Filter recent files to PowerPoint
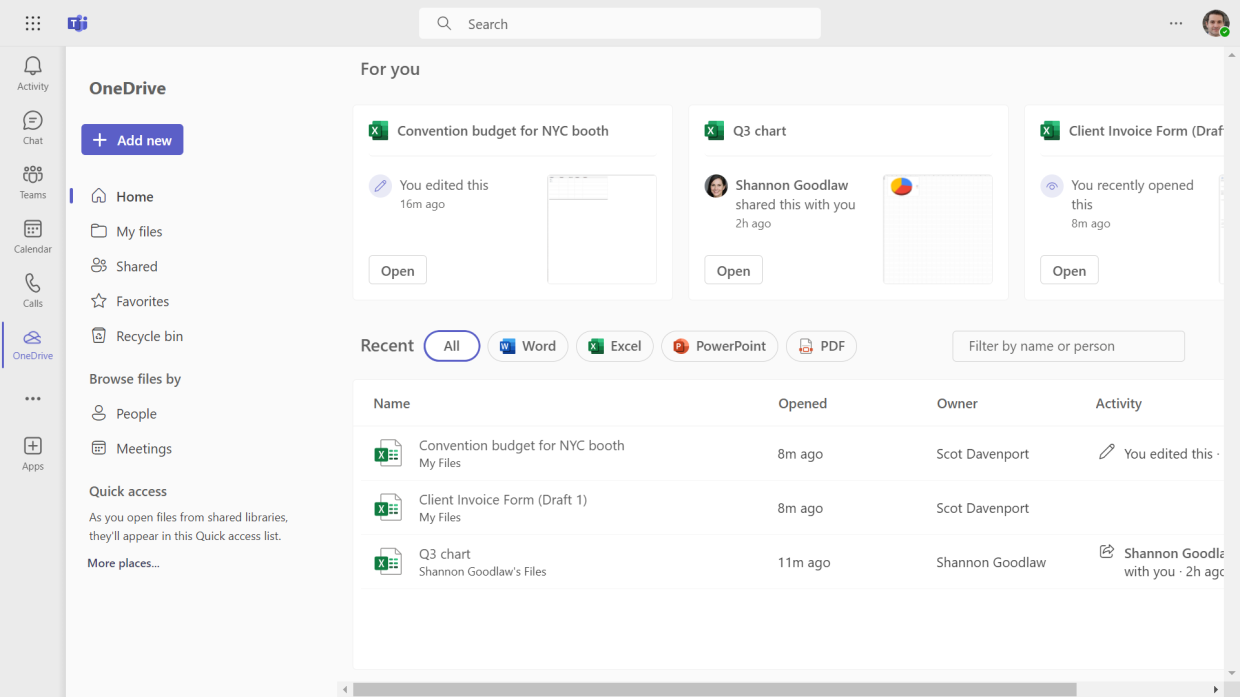 pyautogui.click(x=719, y=346)
